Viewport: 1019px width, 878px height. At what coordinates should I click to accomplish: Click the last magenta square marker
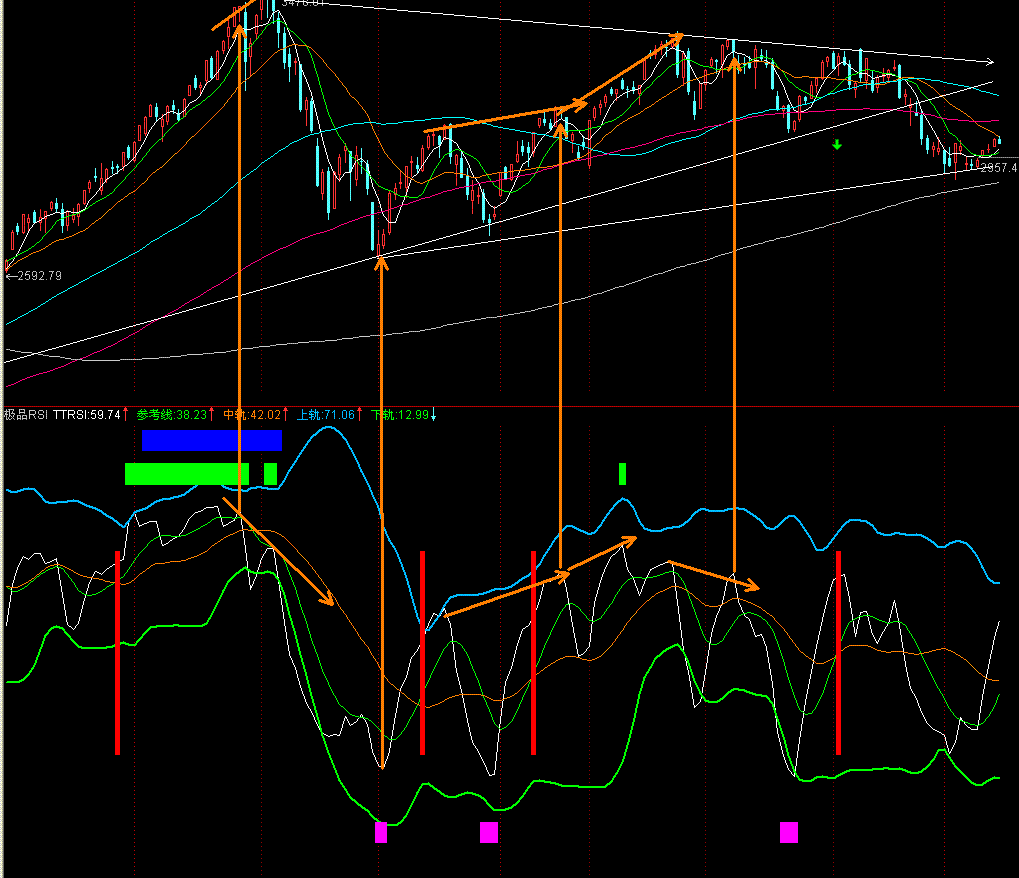pyautogui.click(x=789, y=833)
